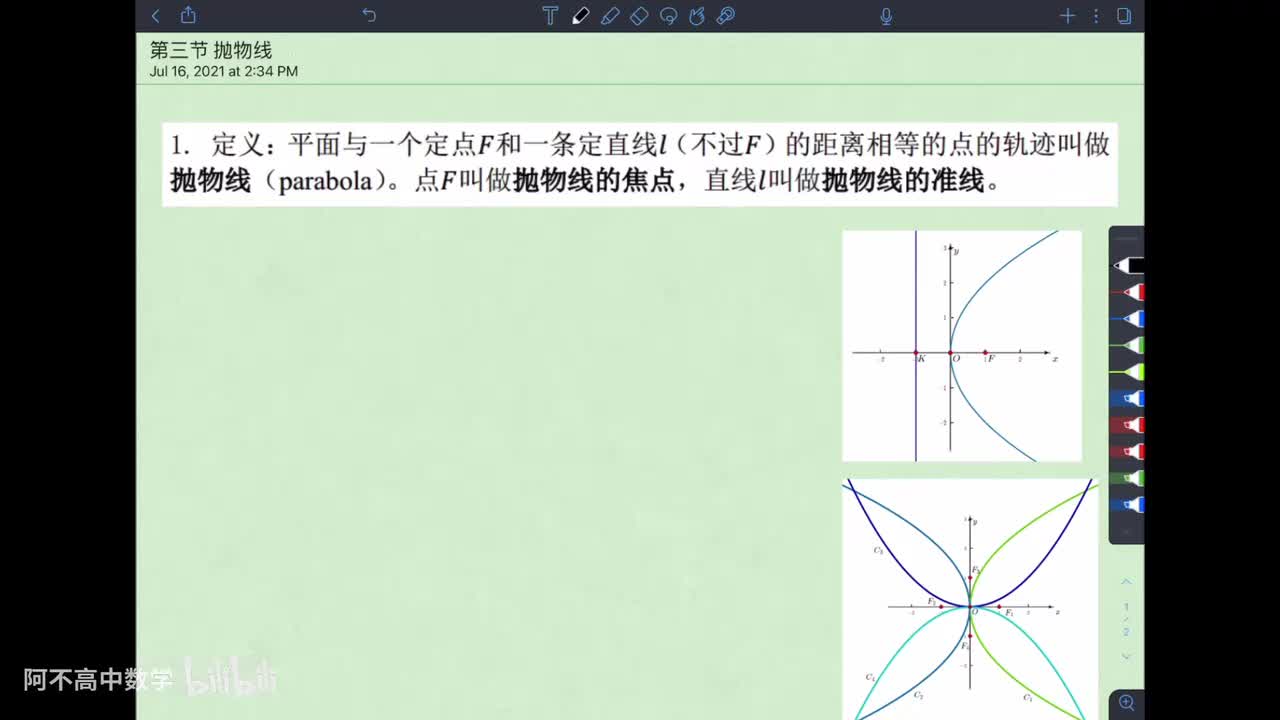The image size is (1280, 720).
Task: Click the date Jul 16, 2021 at 2:34 PM
Action: (x=224, y=71)
